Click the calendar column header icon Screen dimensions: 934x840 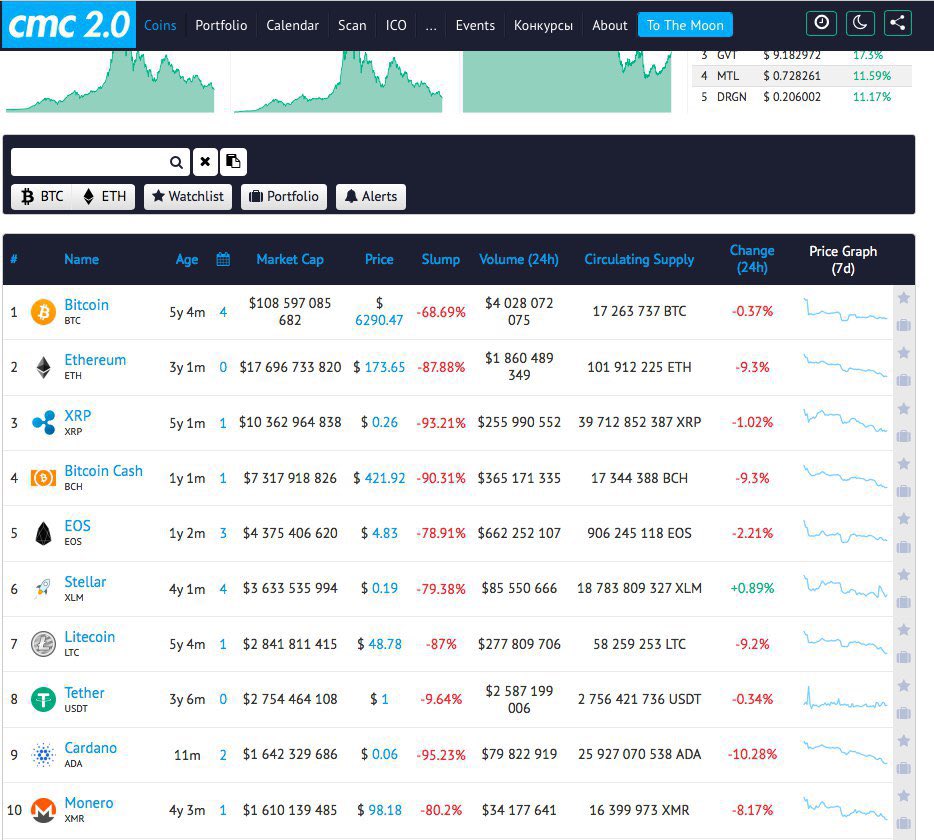click(223, 259)
